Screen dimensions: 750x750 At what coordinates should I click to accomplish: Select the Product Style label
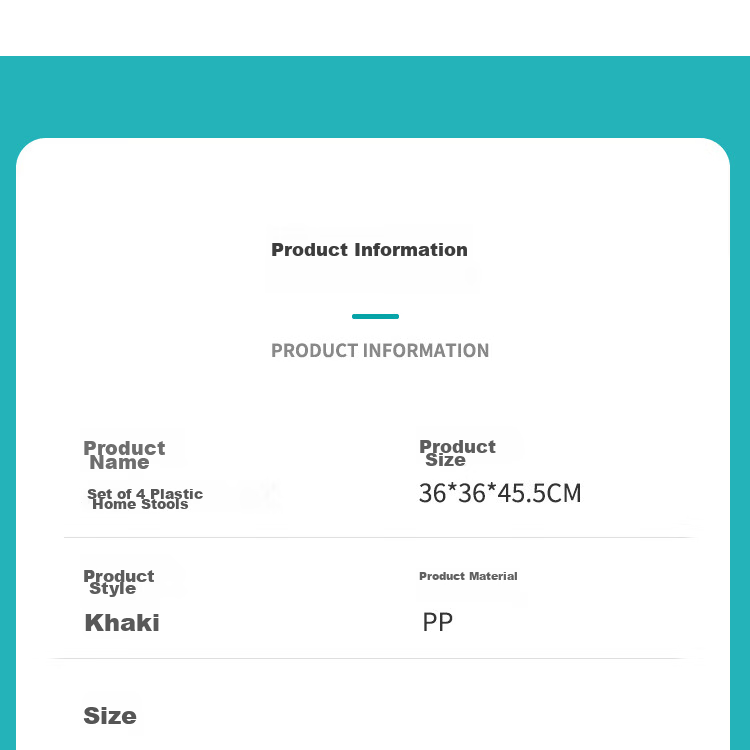pos(119,582)
